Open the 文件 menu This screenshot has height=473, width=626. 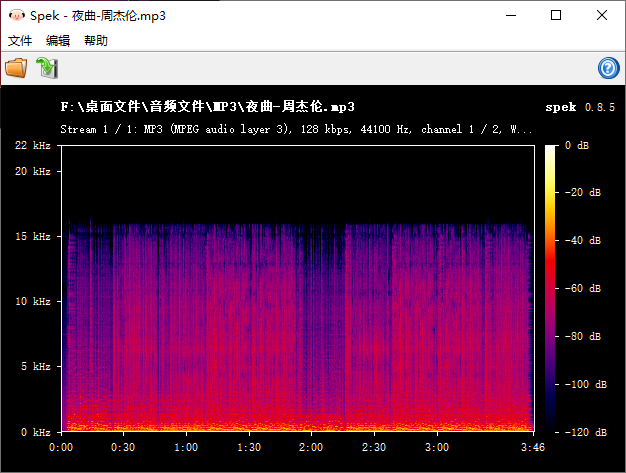pyautogui.click(x=20, y=41)
